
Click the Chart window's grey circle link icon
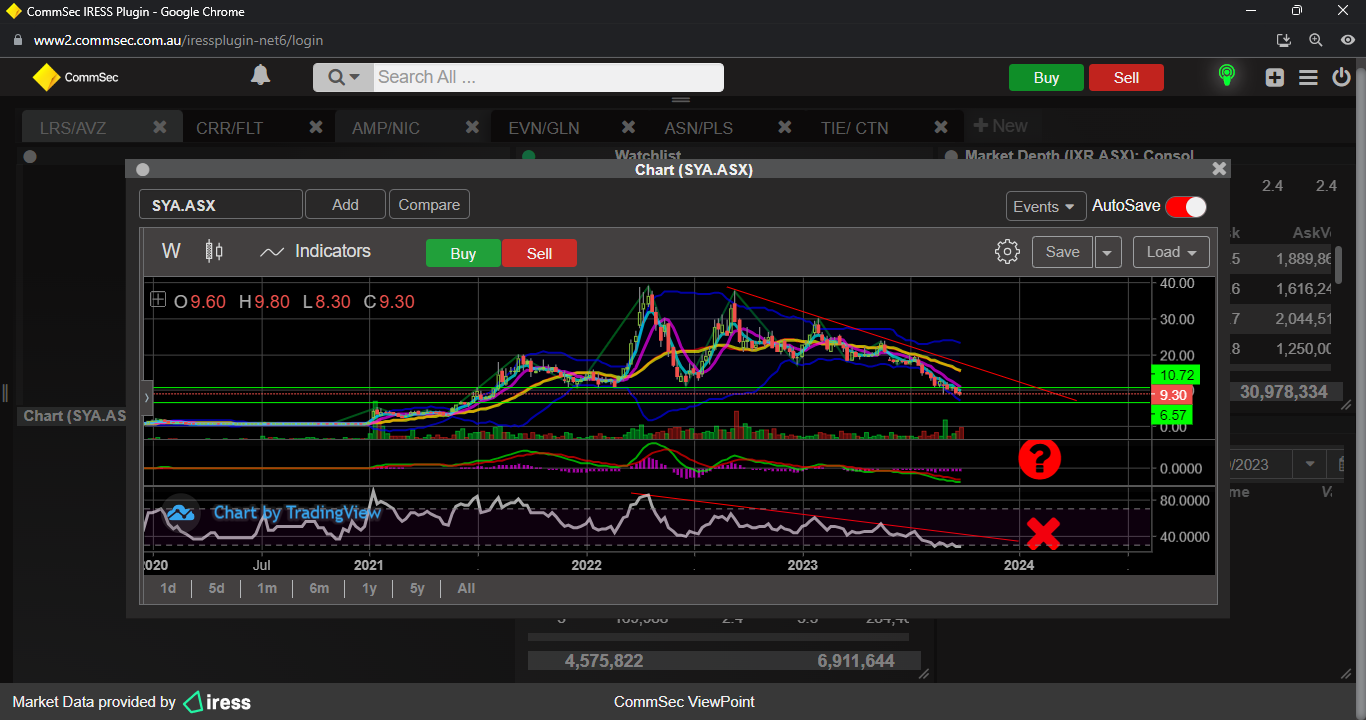(142, 170)
